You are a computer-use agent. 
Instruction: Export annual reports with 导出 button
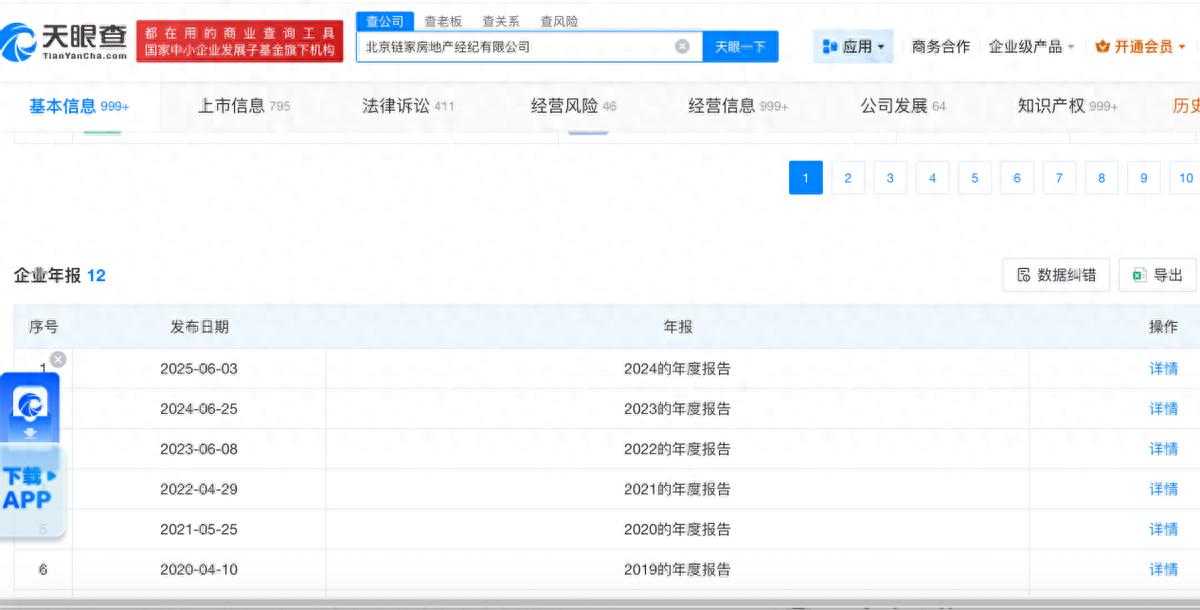(x=1157, y=275)
